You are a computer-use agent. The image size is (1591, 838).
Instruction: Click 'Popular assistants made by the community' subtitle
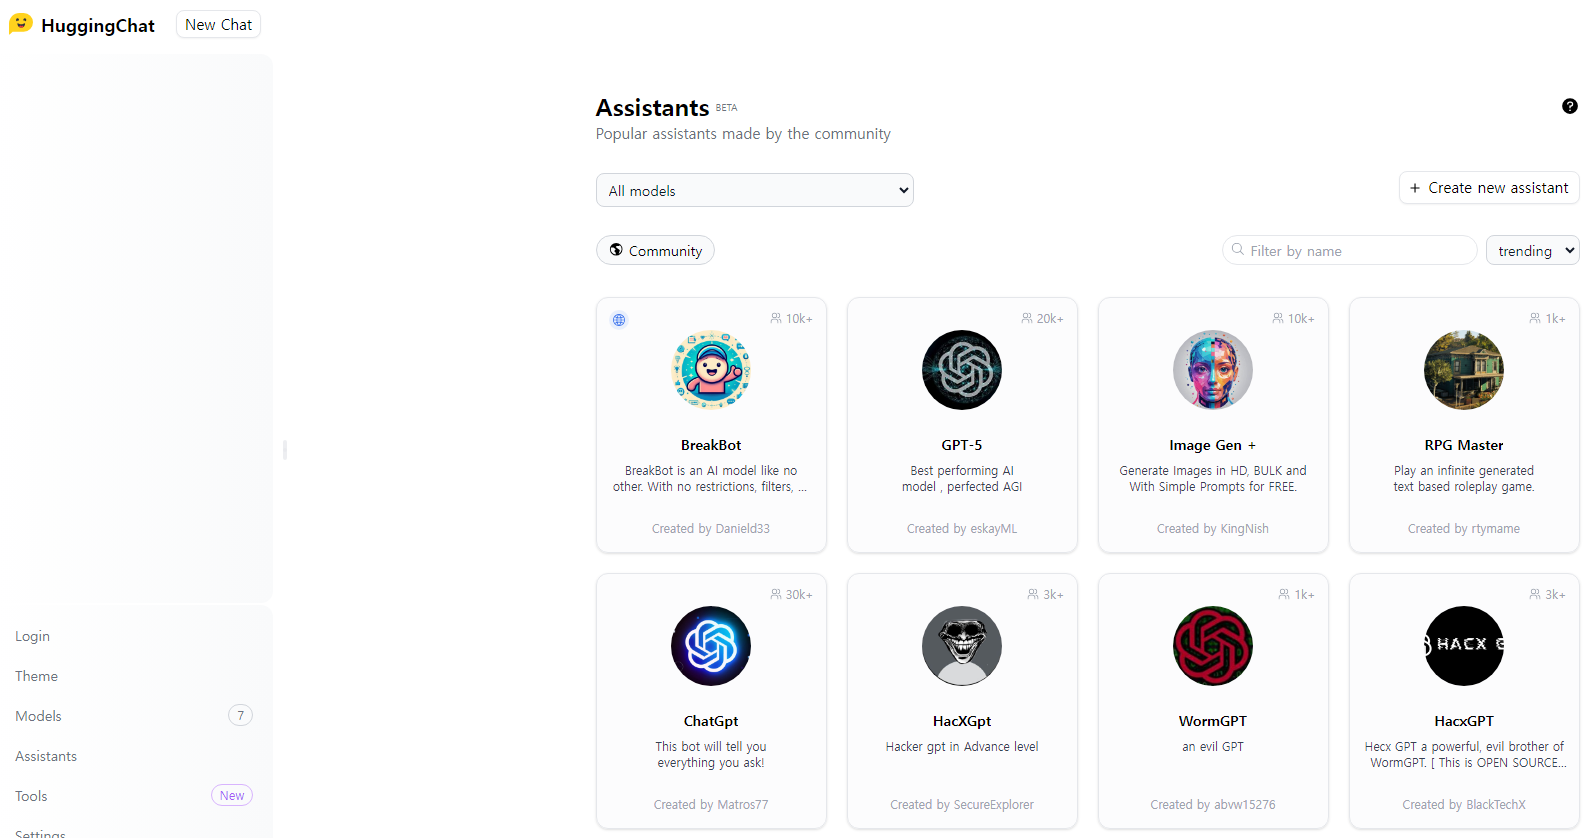pyautogui.click(x=743, y=134)
